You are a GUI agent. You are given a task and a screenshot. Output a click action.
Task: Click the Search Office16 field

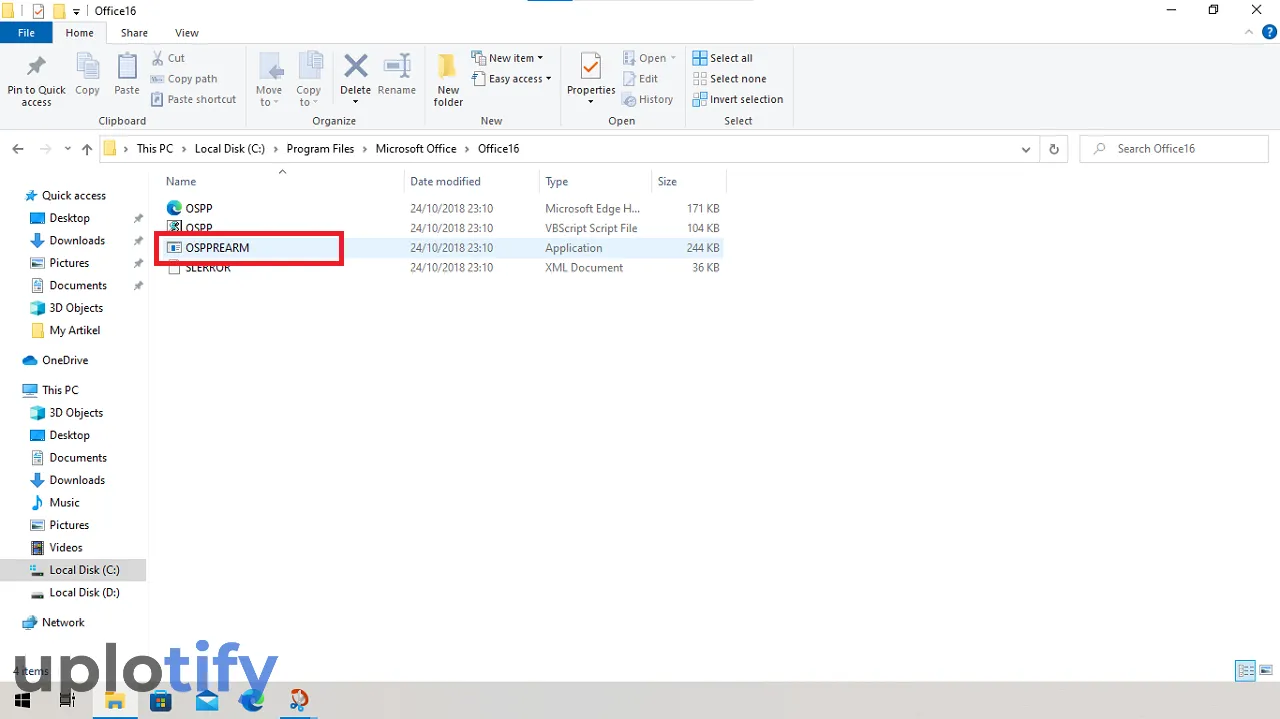(x=1174, y=149)
